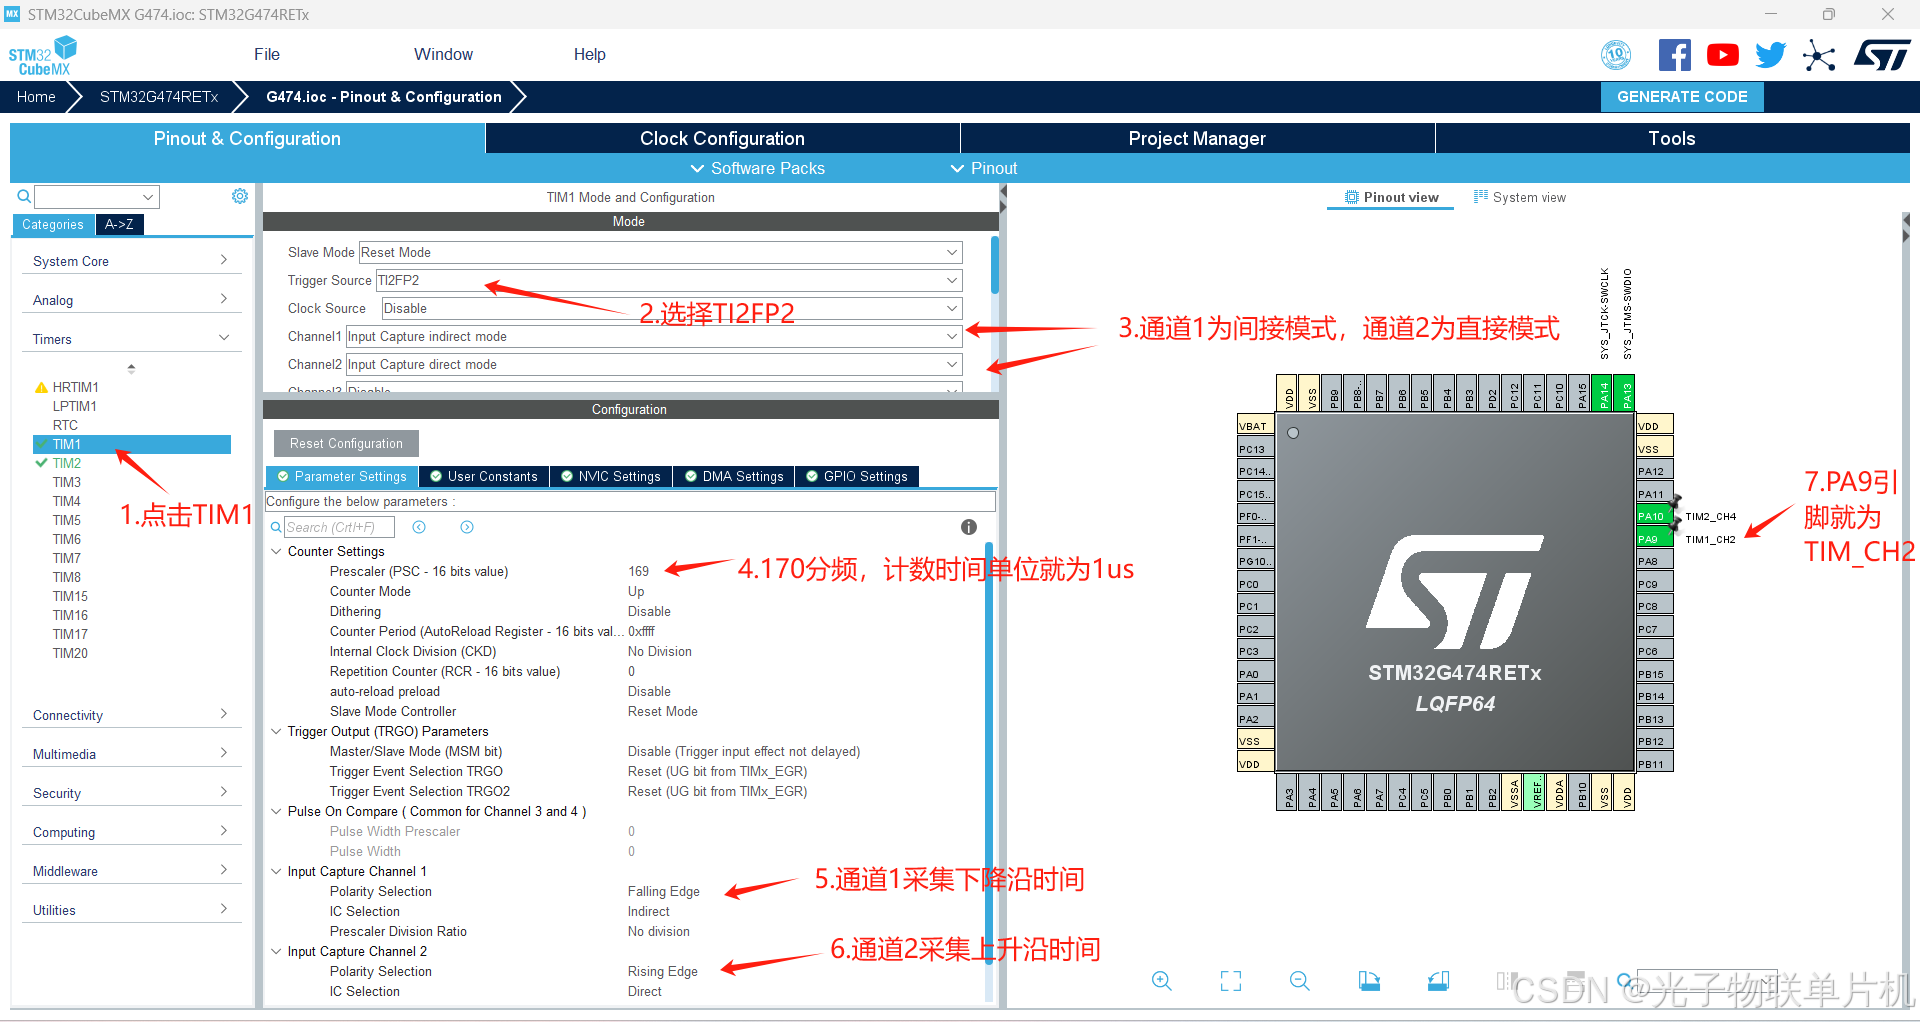Click the 10-year anniversary badge icon

pyautogui.click(x=1616, y=55)
